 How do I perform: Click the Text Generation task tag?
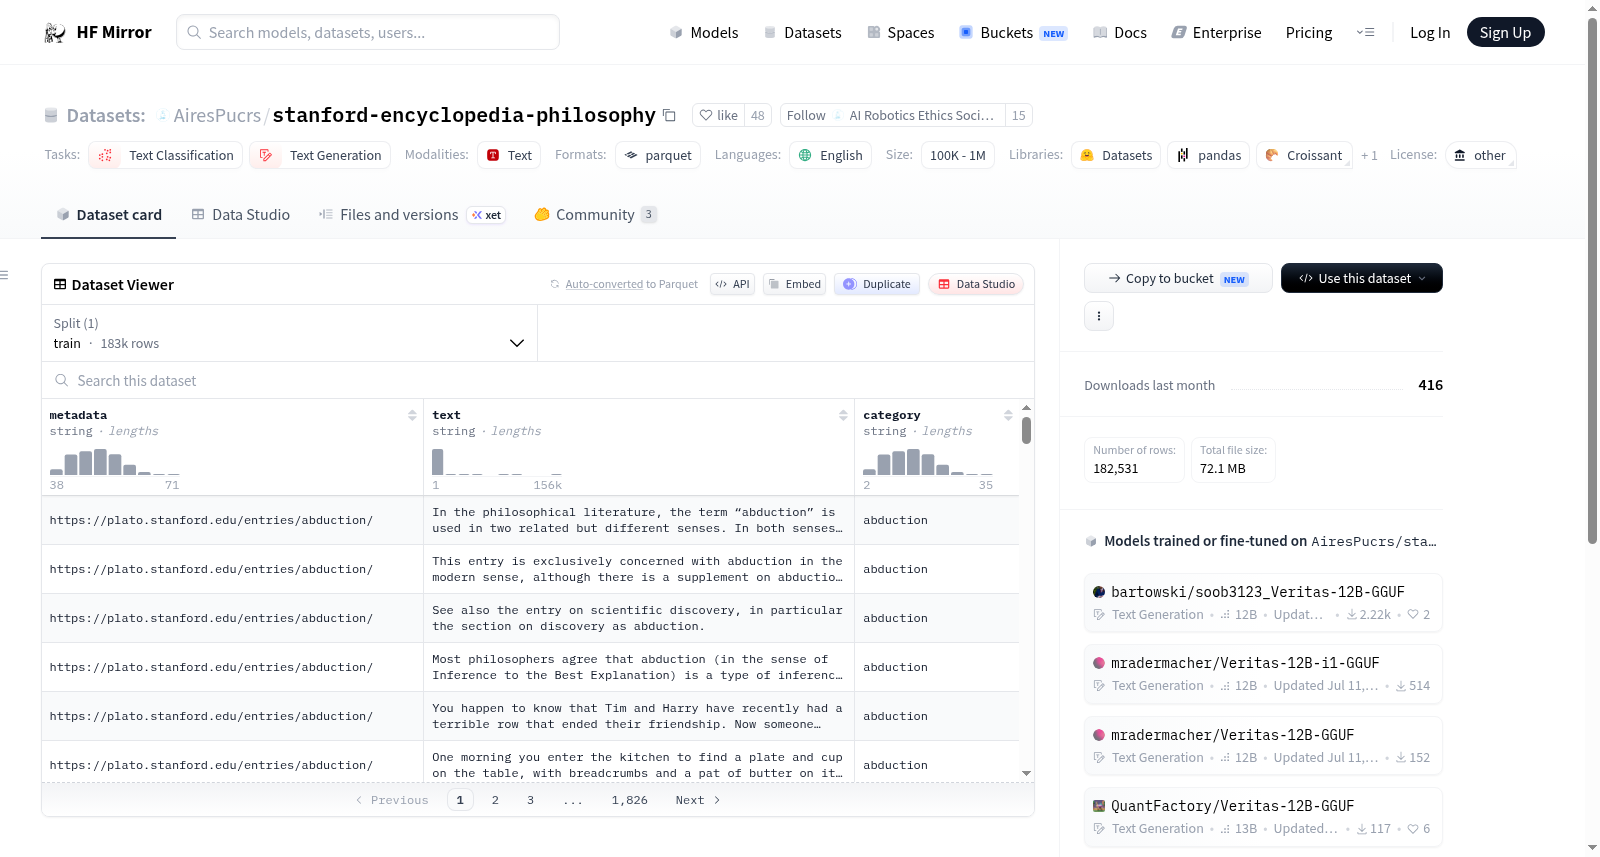(x=320, y=155)
